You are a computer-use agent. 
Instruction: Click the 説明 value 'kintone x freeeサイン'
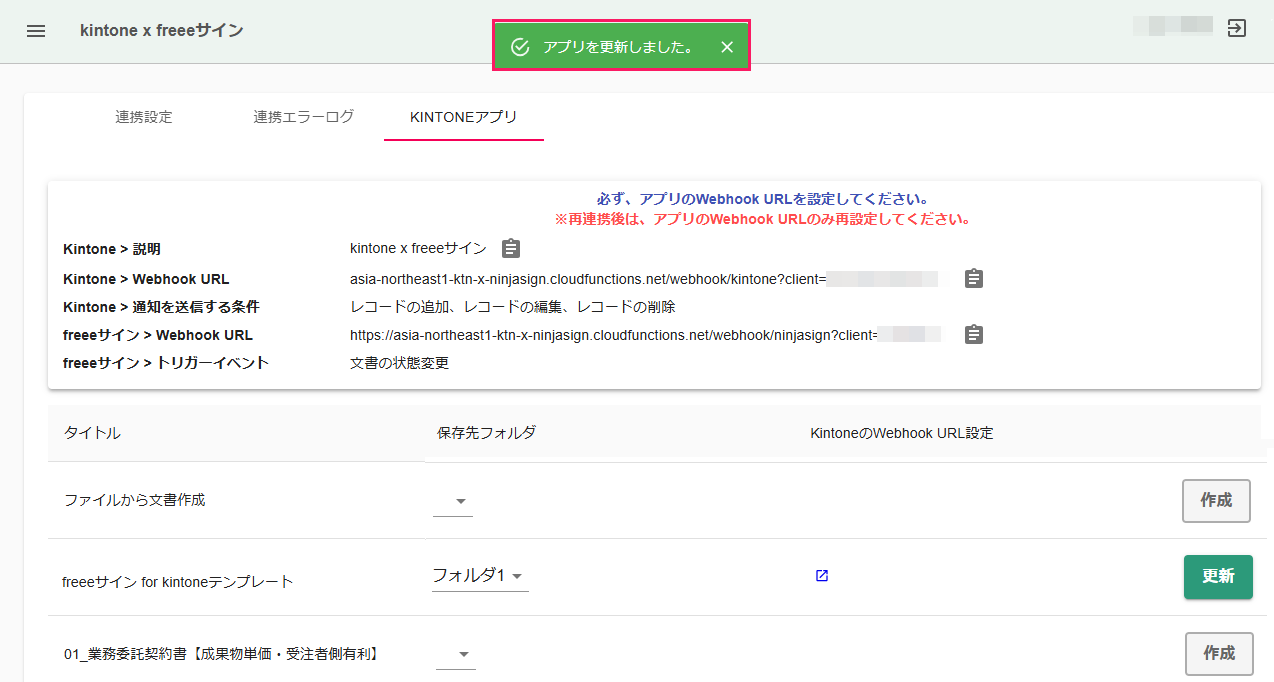pyautogui.click(x=418, y=248)
